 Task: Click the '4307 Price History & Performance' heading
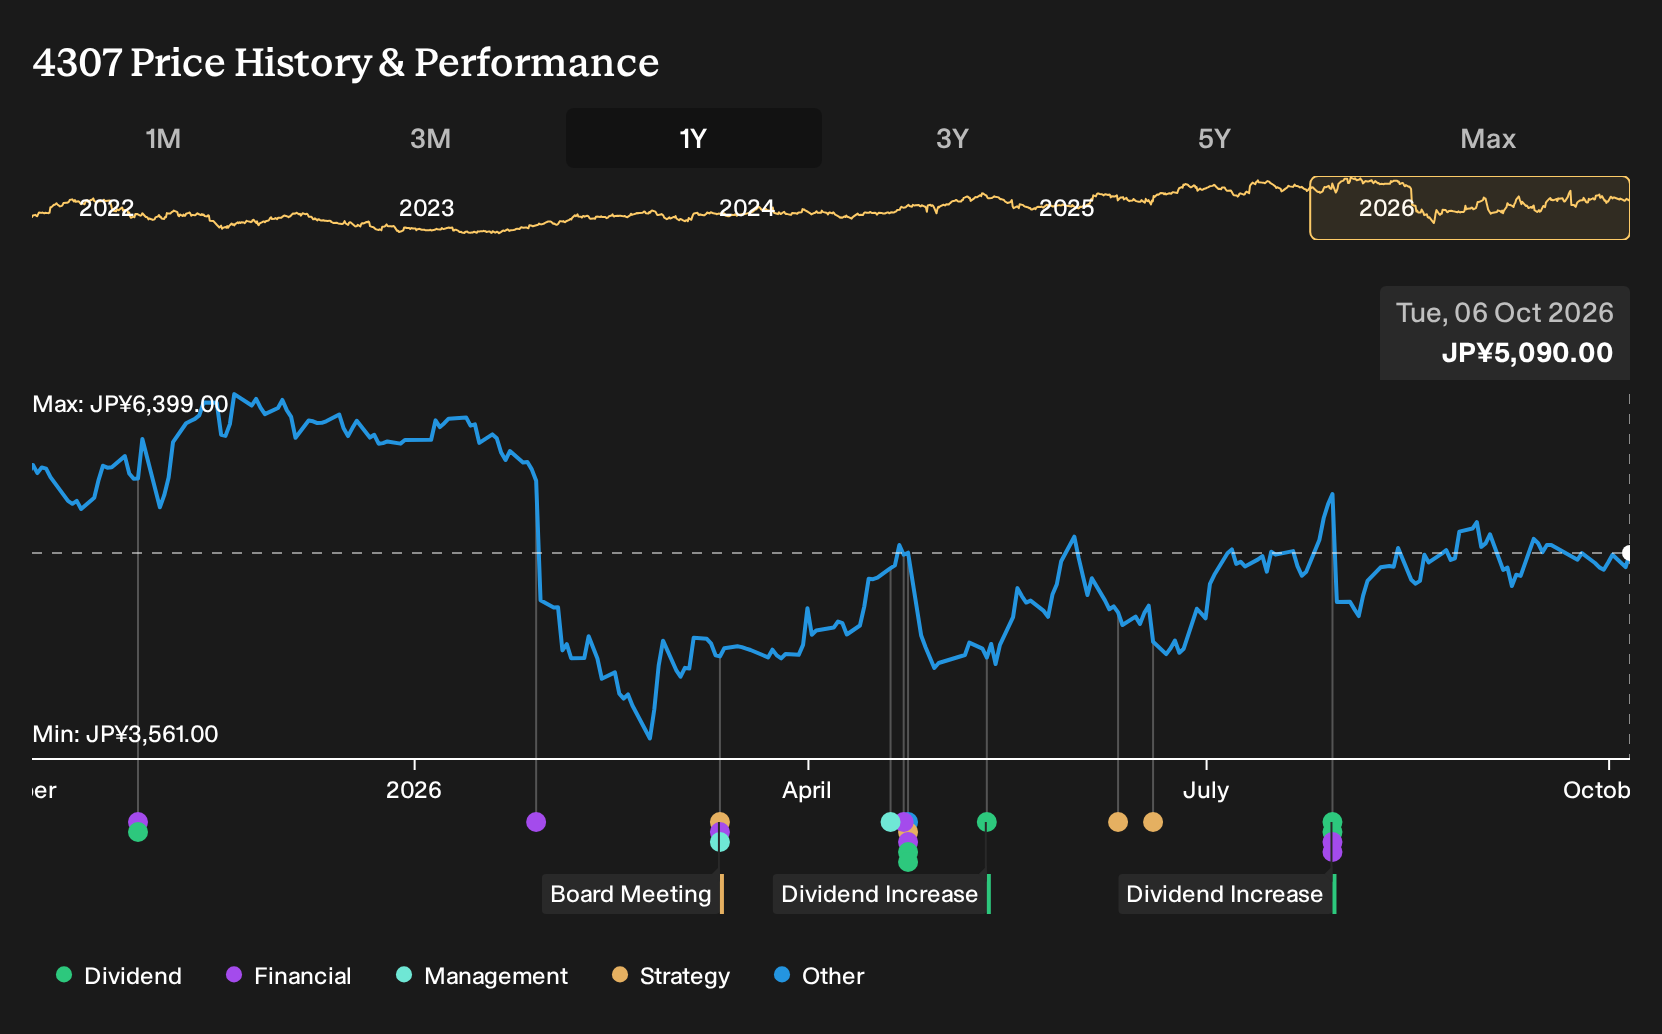click(346, 62)
